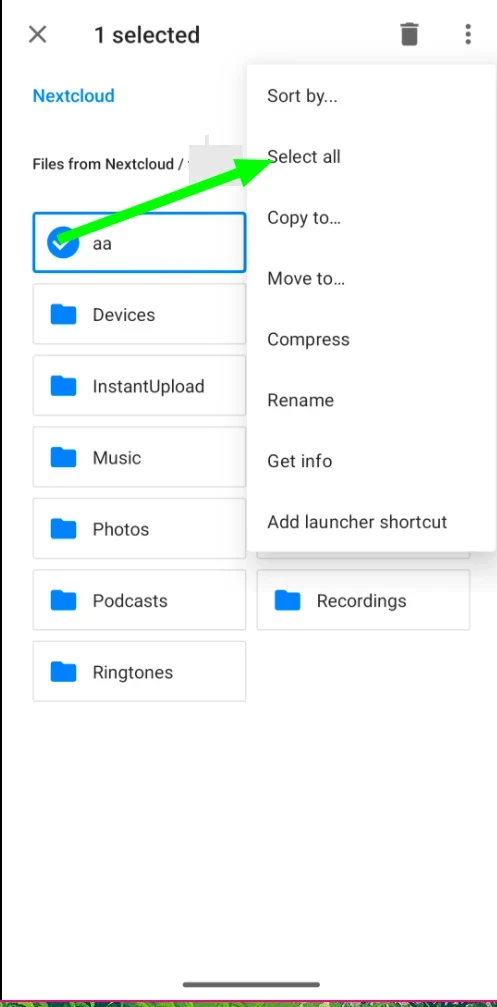Screen dimensions: 497x1007
Task: Open the three-dot overflow menu
Action: (x=468, y=34)
